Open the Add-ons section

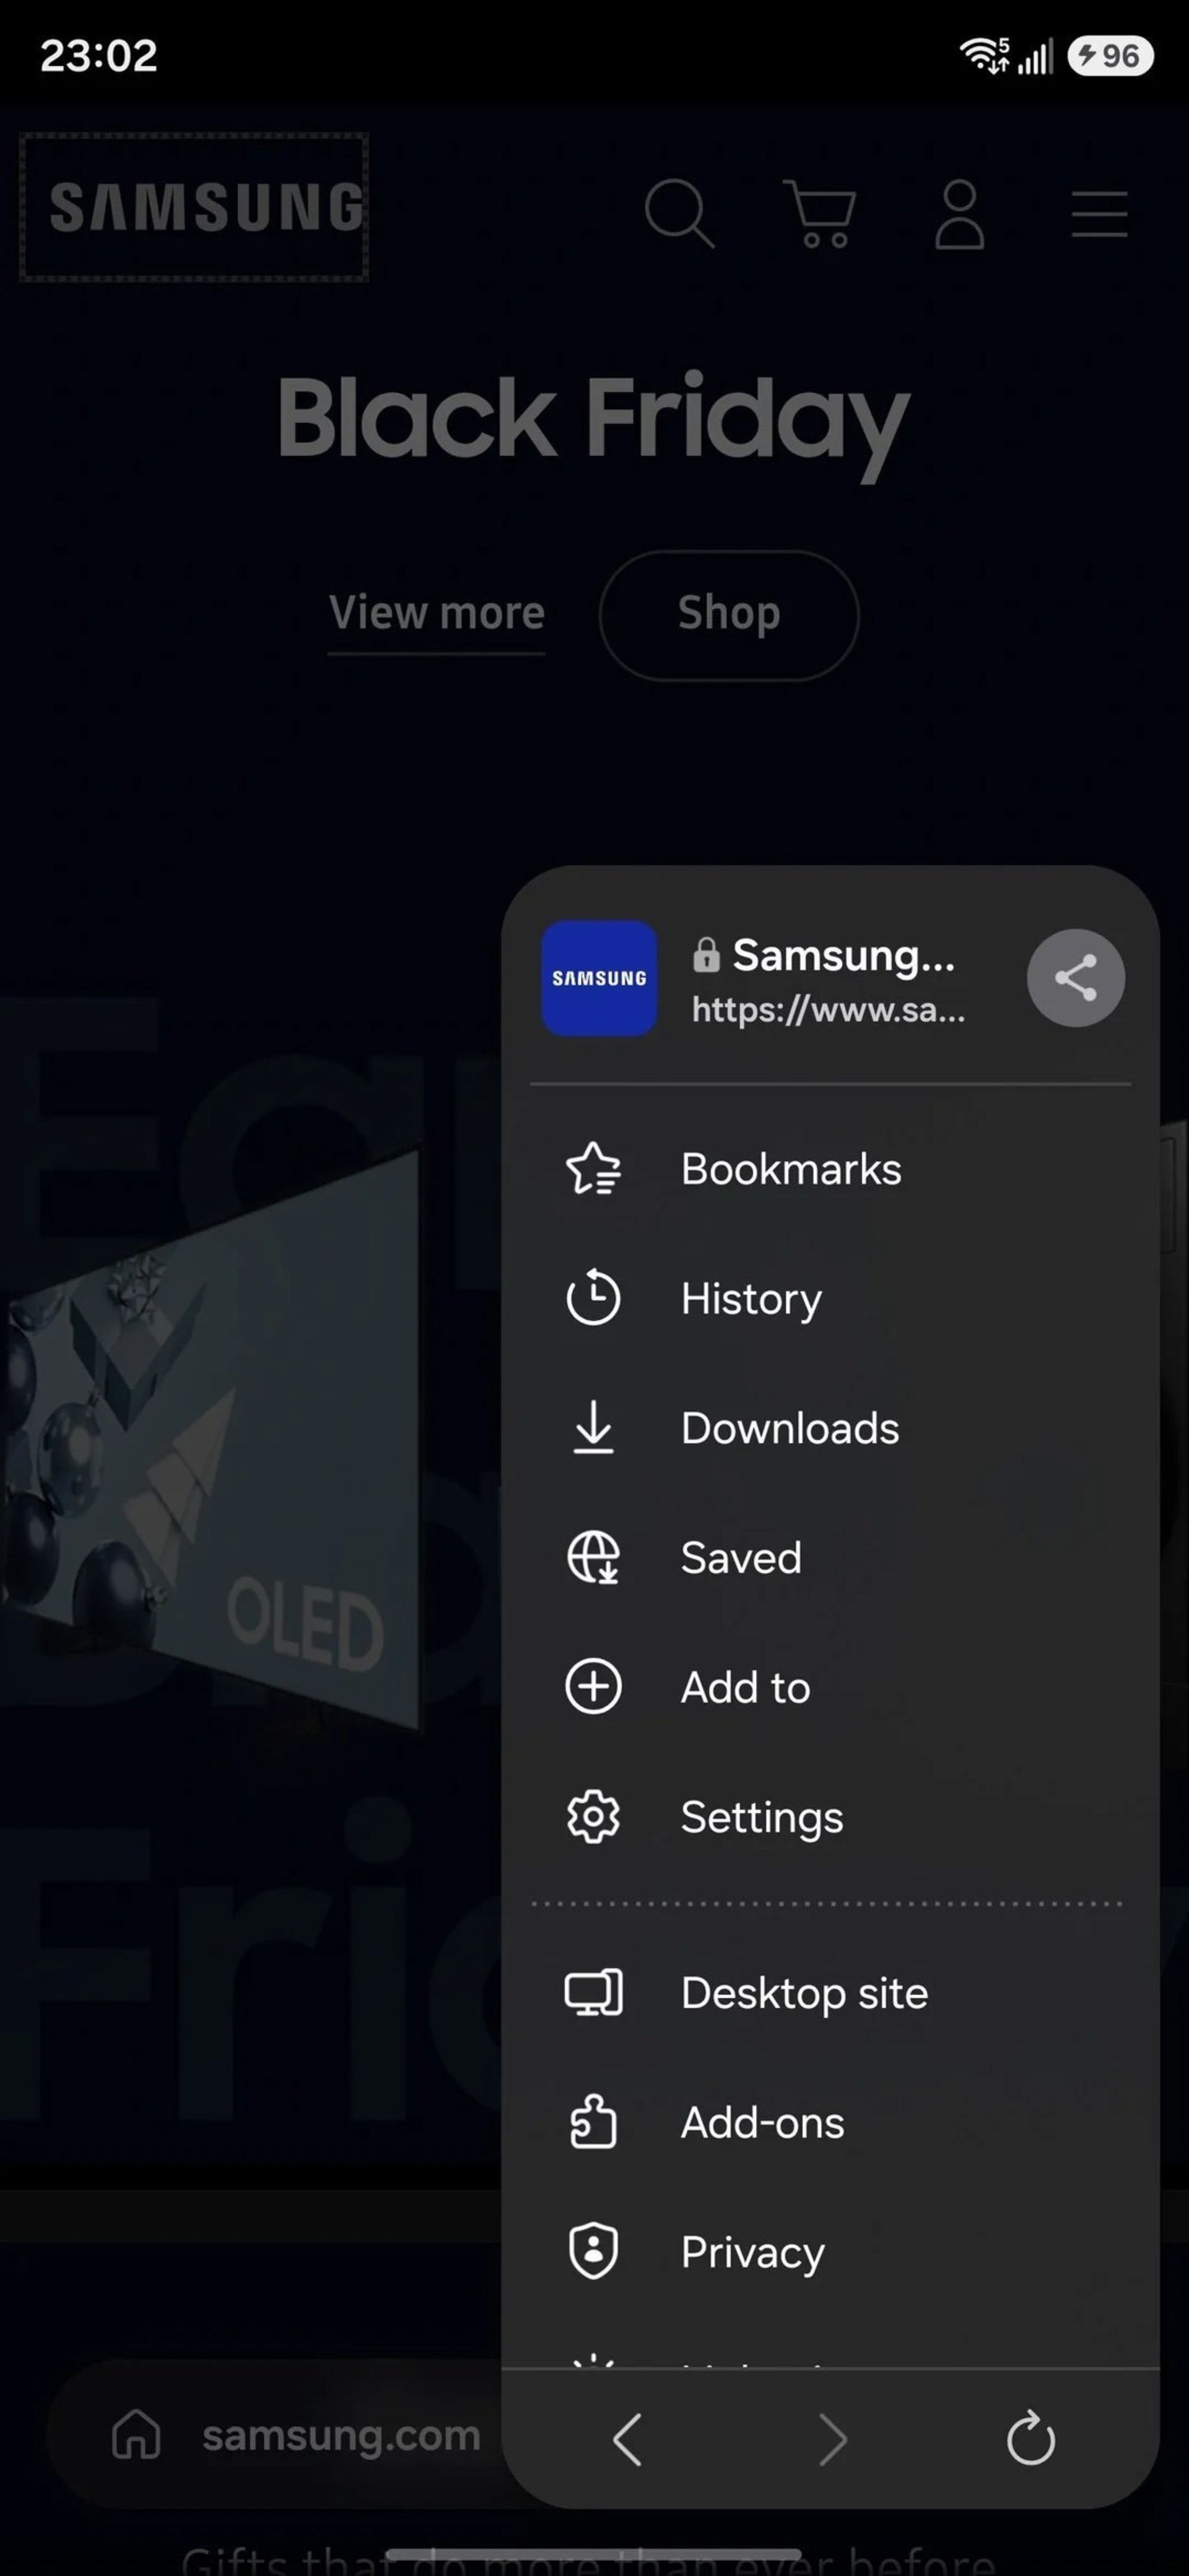(762, 2122)
